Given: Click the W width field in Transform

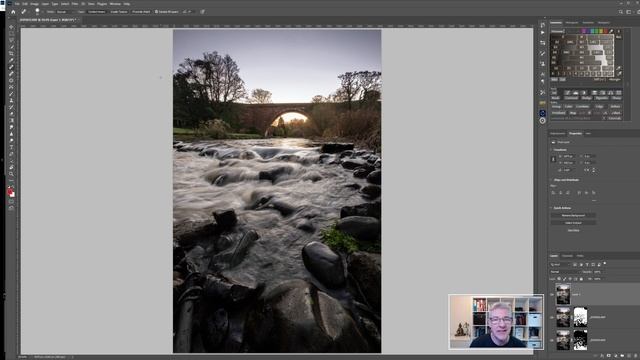Looking at the screenshot, I should click(x=568, y=156).
